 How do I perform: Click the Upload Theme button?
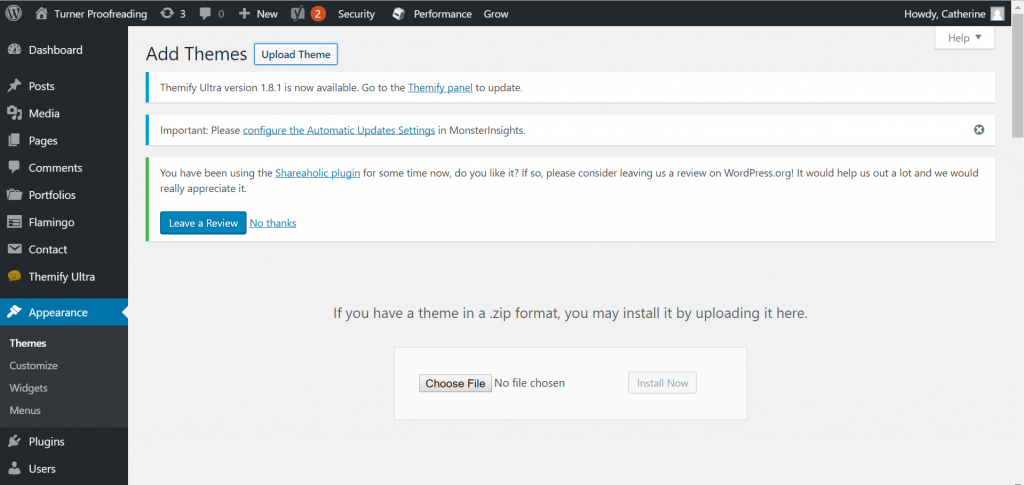pyautogui.click(x=296, y=55)
